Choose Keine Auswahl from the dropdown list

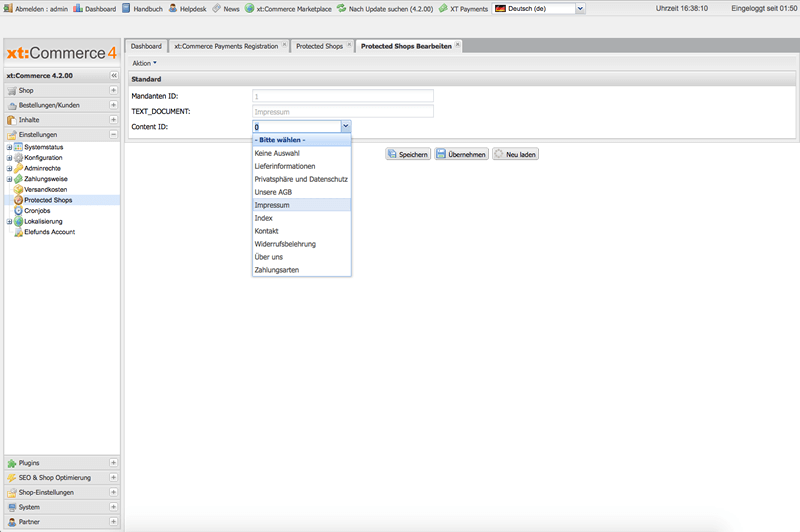point(302,153)
